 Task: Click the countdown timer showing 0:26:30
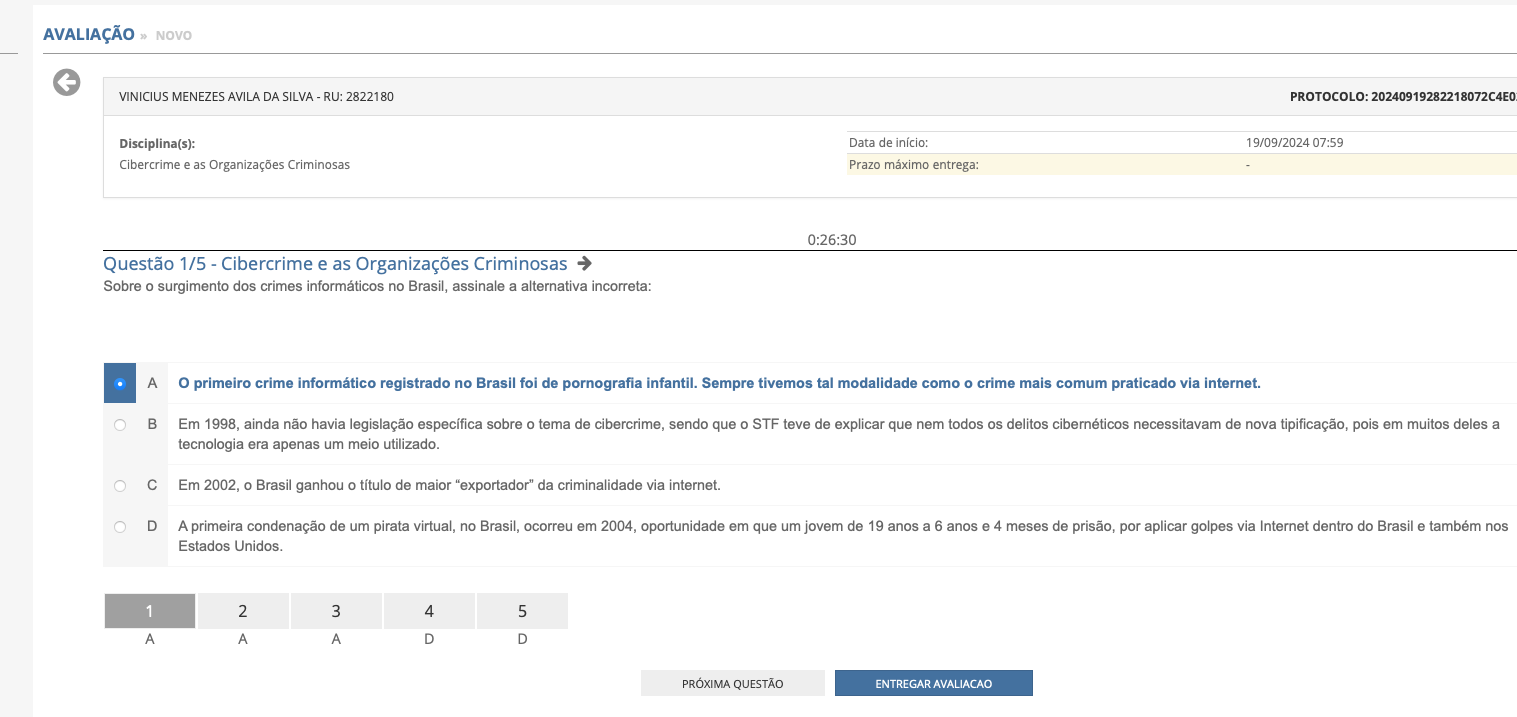(832, 240)
